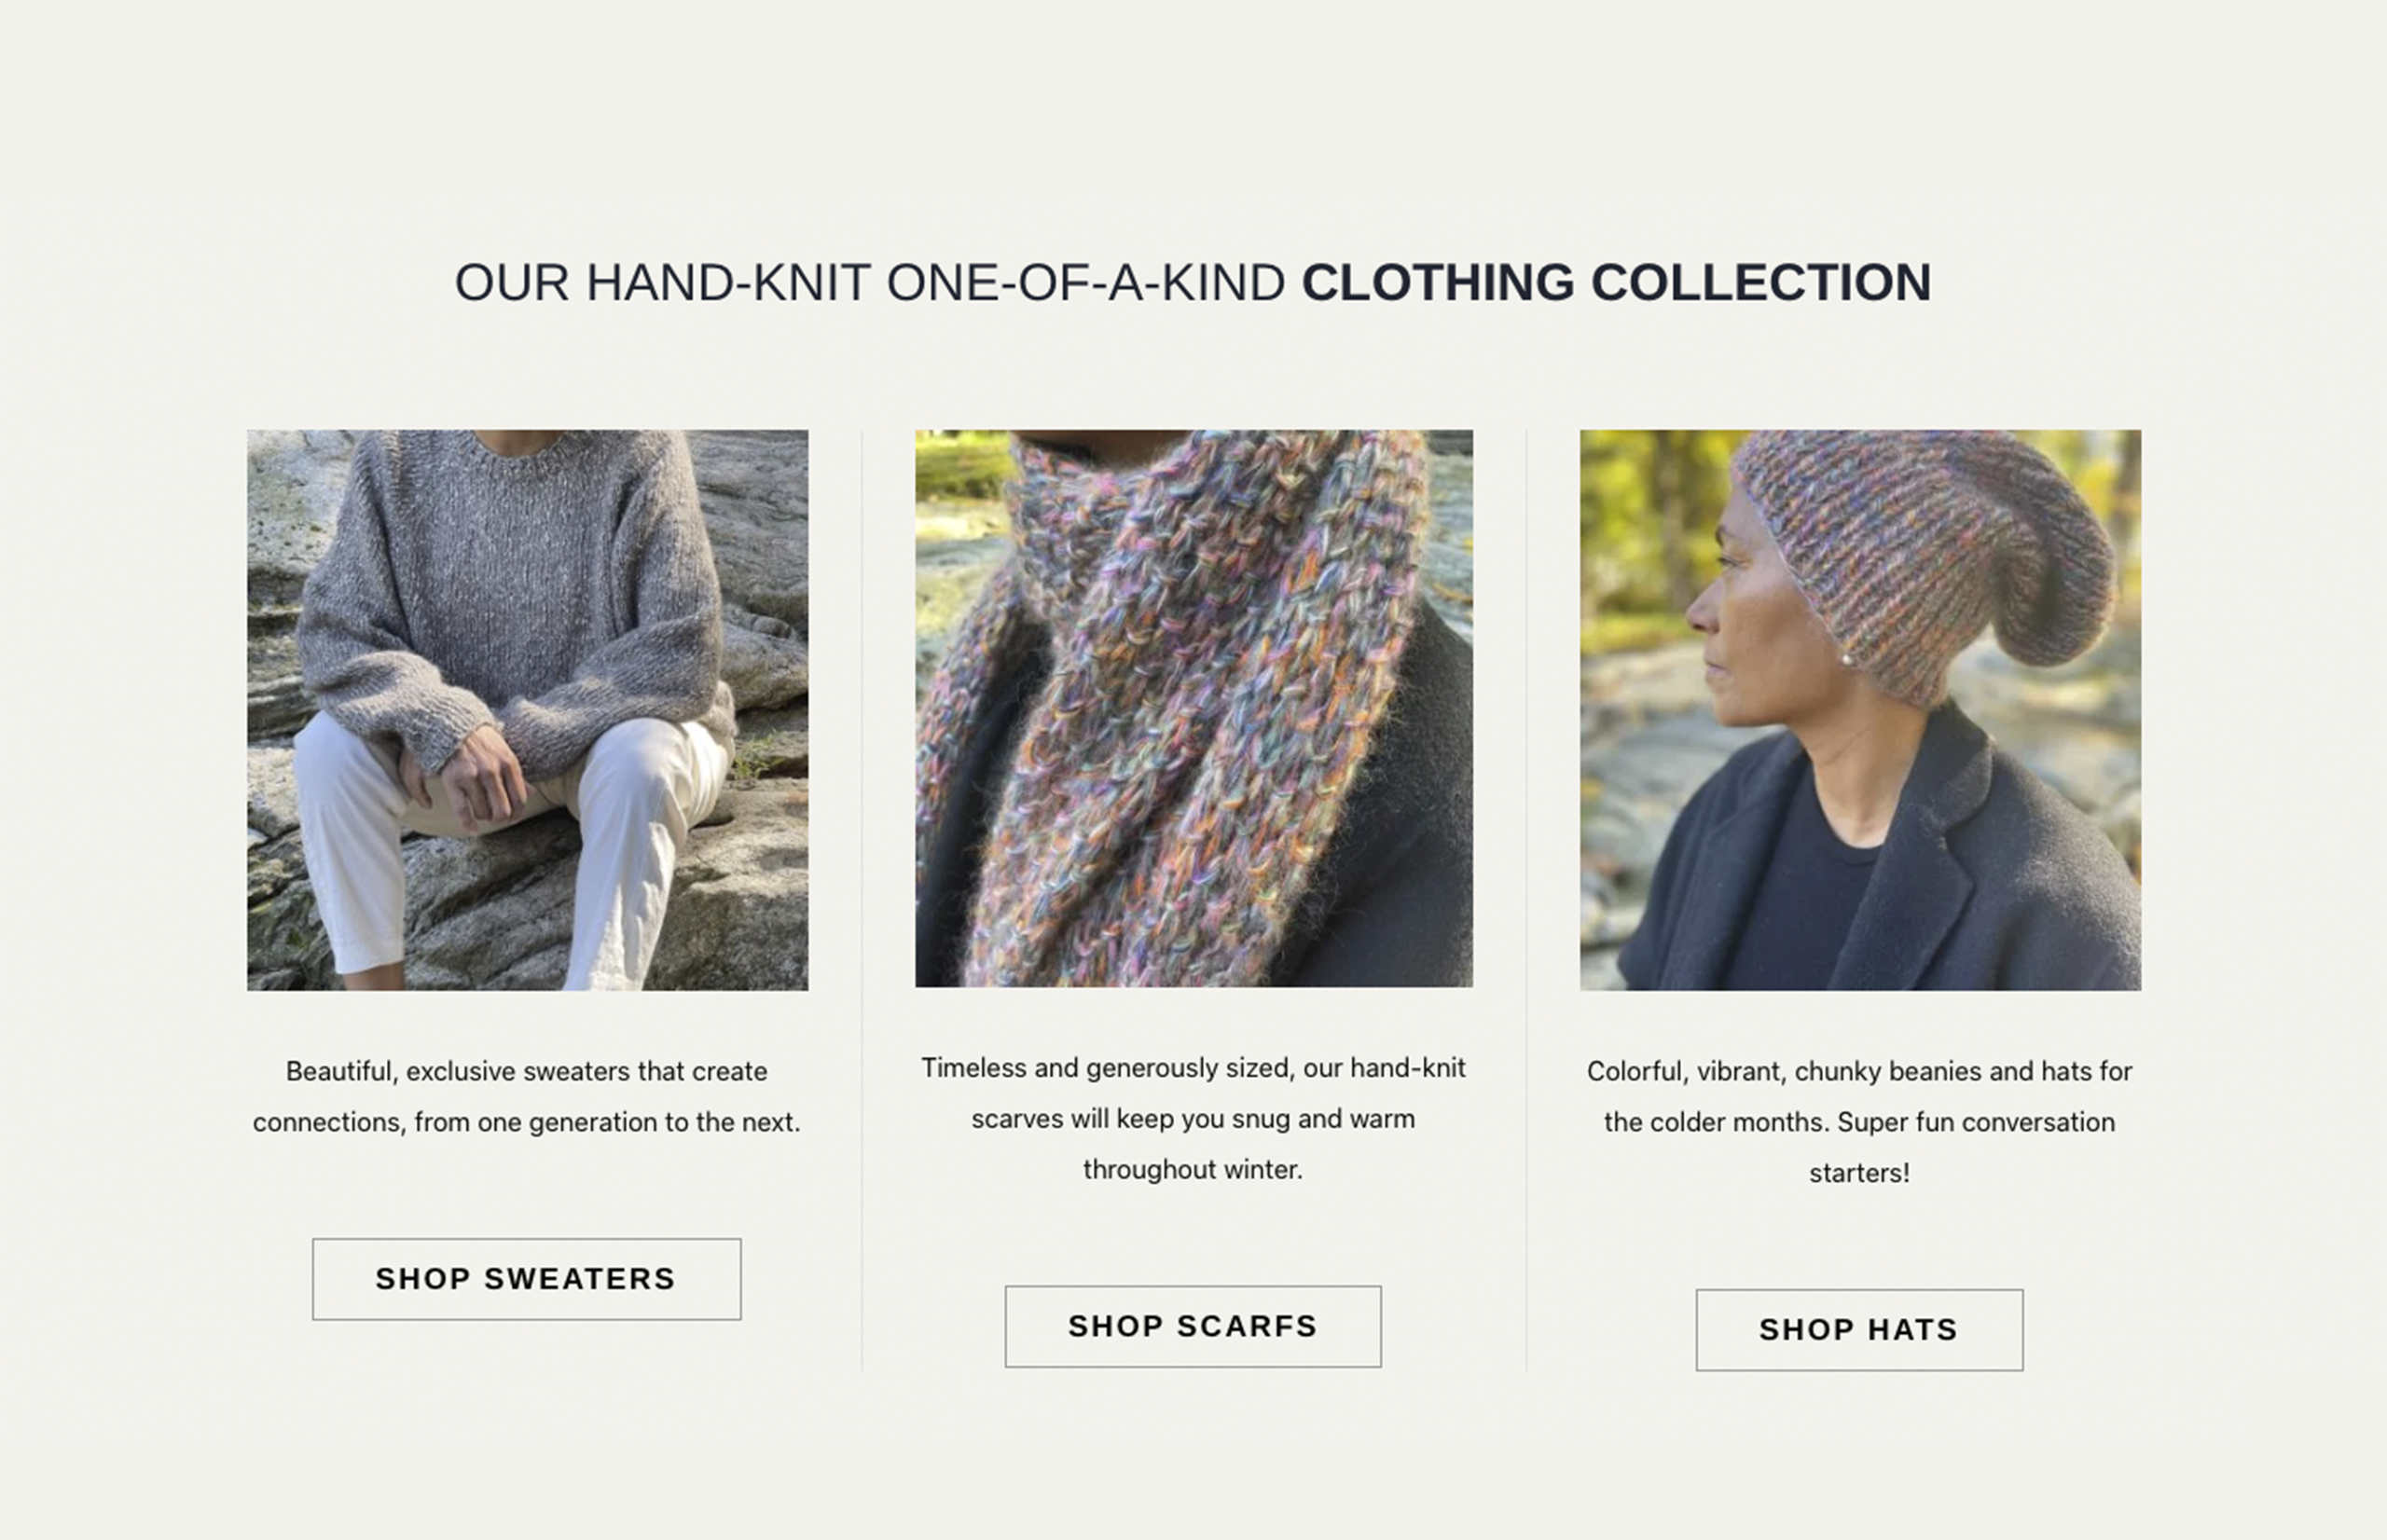Click the 'Timeless and generously sized' text line
Viewport: 2387px width, 1540px height.
click(x=1193, y=1068)
